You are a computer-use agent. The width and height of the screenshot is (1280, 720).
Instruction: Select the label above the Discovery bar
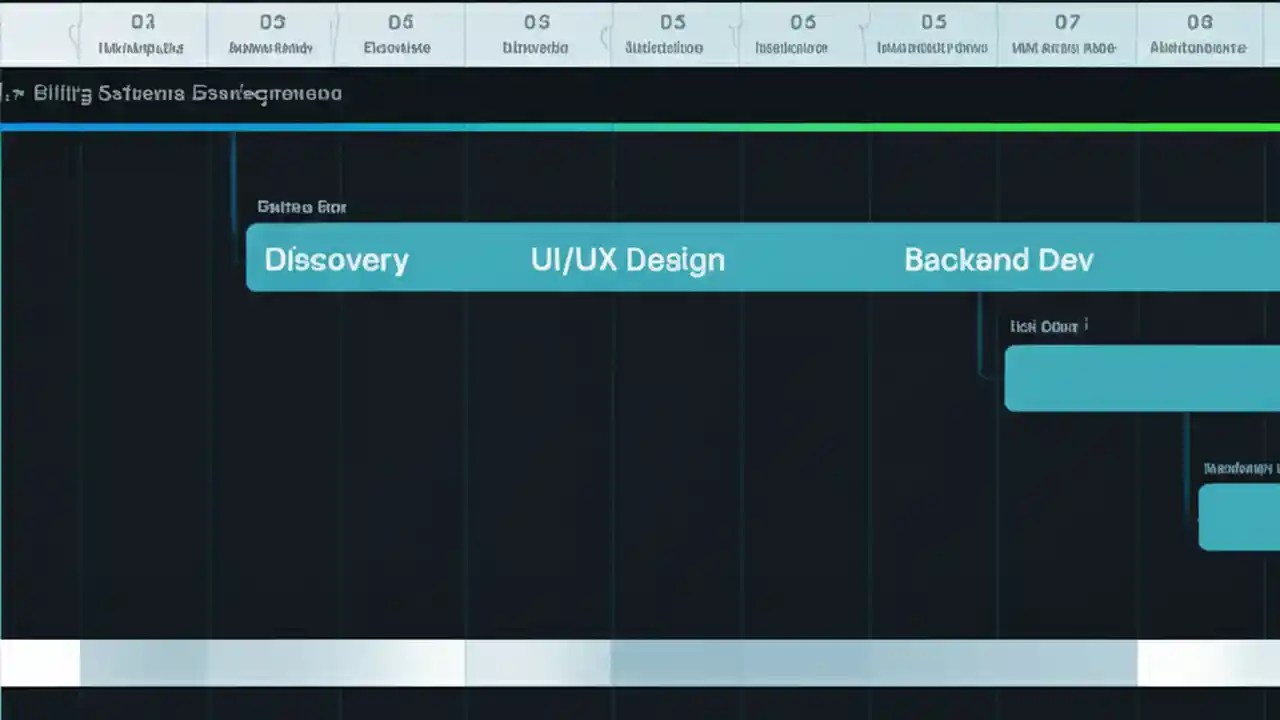coord(302,207)
